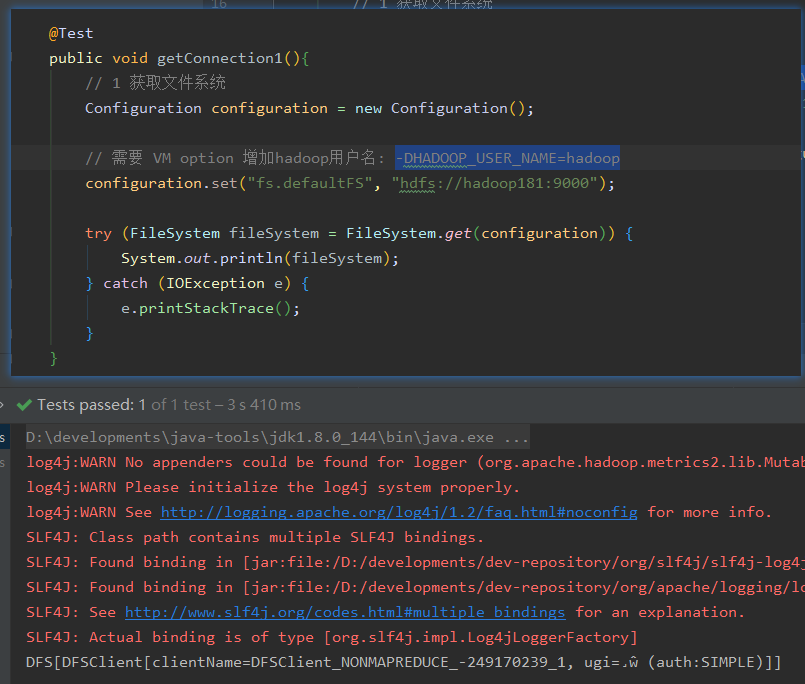Click the DFS[DFSClient output line
This screenshot has width=805, height=684.
(x=403, y=662)
